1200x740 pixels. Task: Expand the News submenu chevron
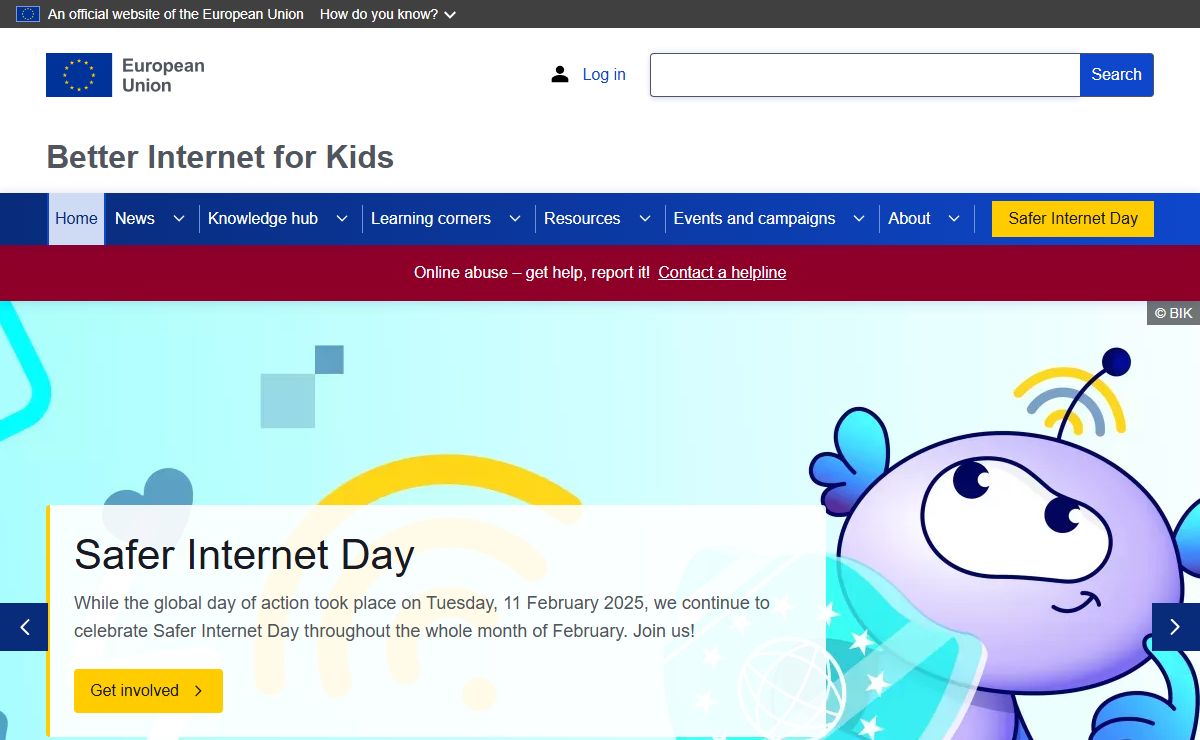click(x=179, y=219)
